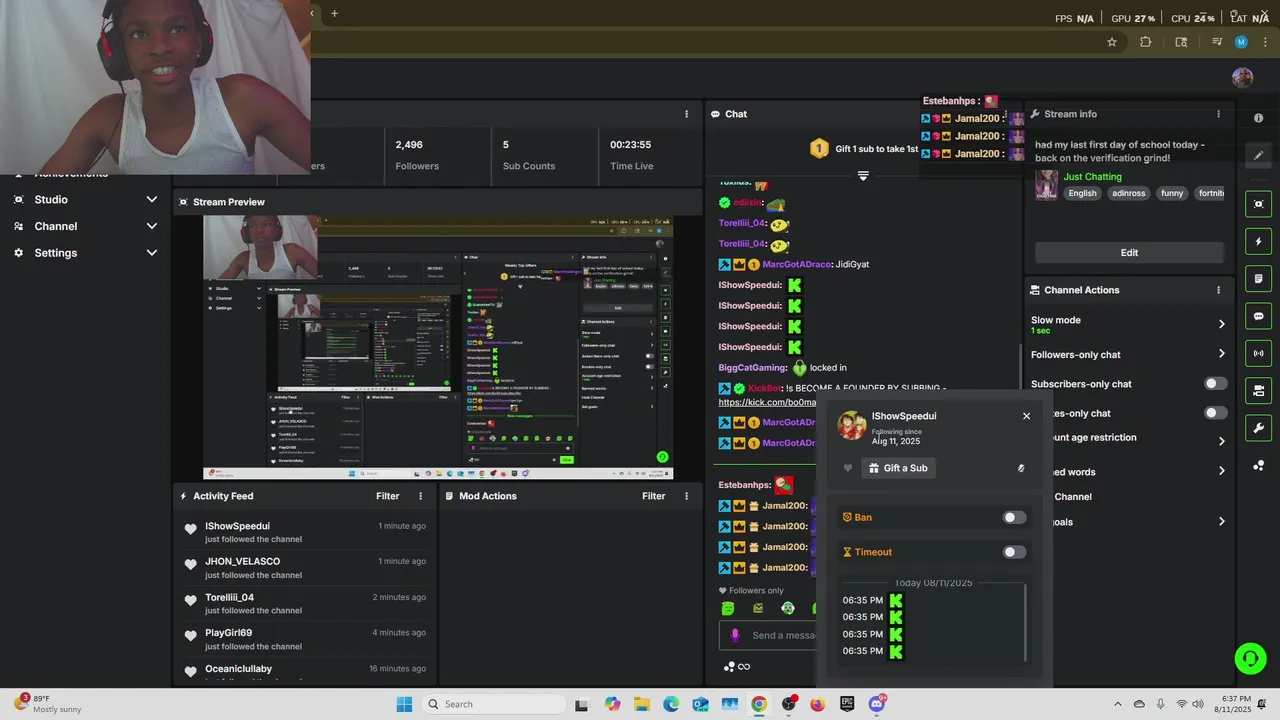
Task: Click the purple microphone in chat input
Action: [735, 635]
